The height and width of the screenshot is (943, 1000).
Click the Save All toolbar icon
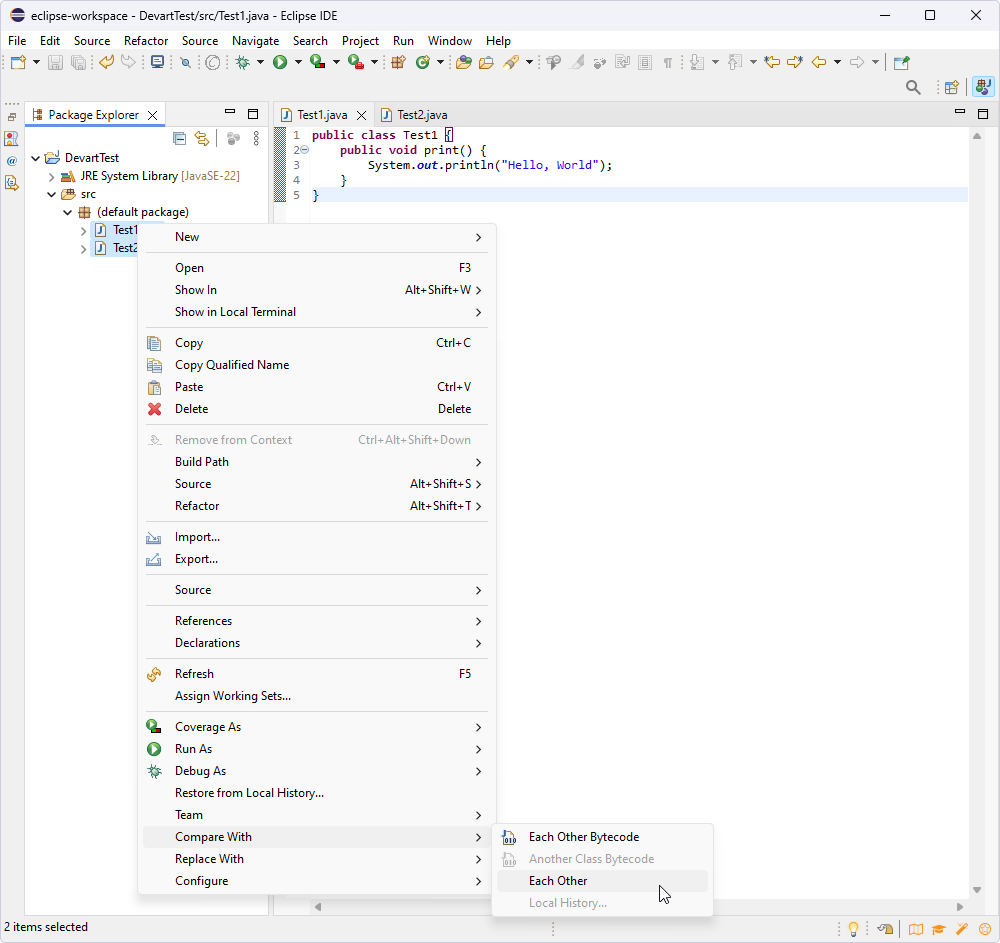pos(78,62)
